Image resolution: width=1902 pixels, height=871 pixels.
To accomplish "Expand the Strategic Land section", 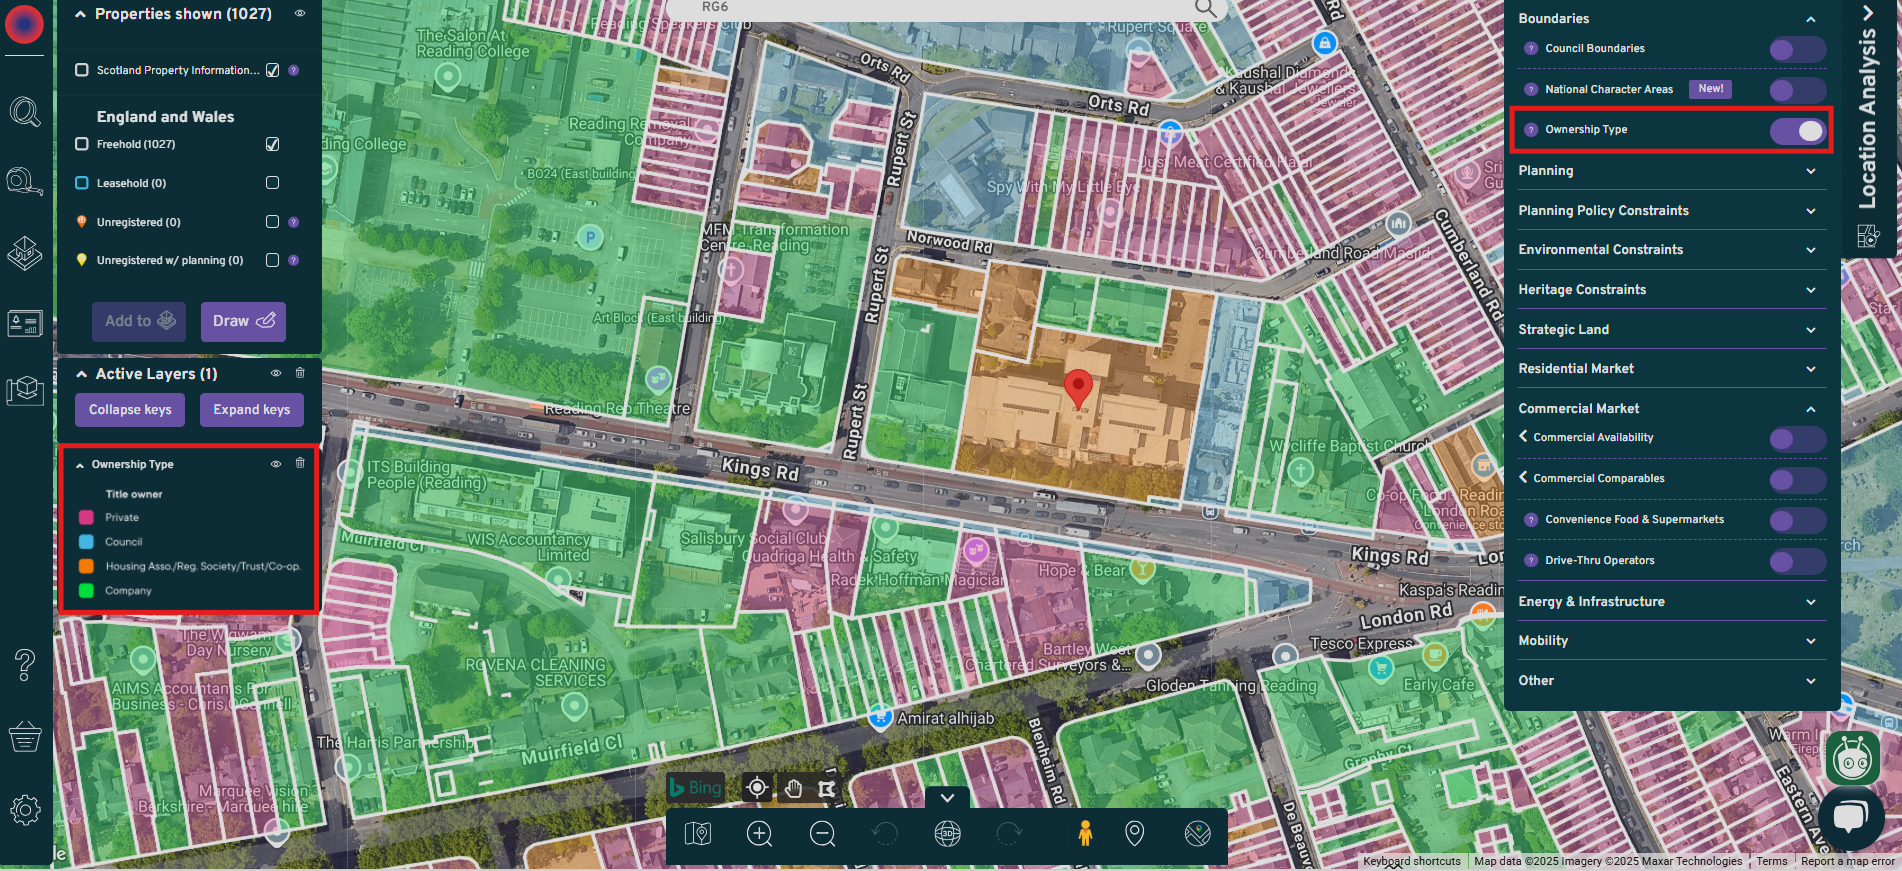I will (x=1811, y=330).
